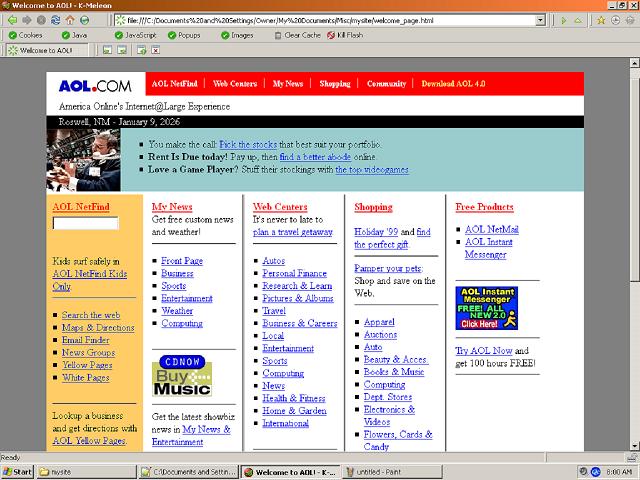The height and width of the screenshot is (480, 640).
Task: Select the 'Welcome to AOL!' browser tab
Action: [x=41, y=50]
